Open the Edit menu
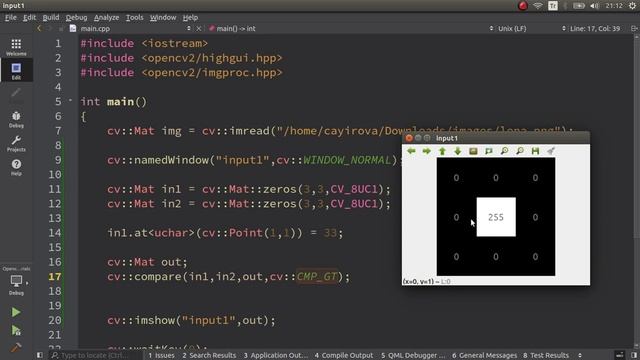The width and height of the screenshot is (640, 360). pyautogui.click(x=29, y=18)
